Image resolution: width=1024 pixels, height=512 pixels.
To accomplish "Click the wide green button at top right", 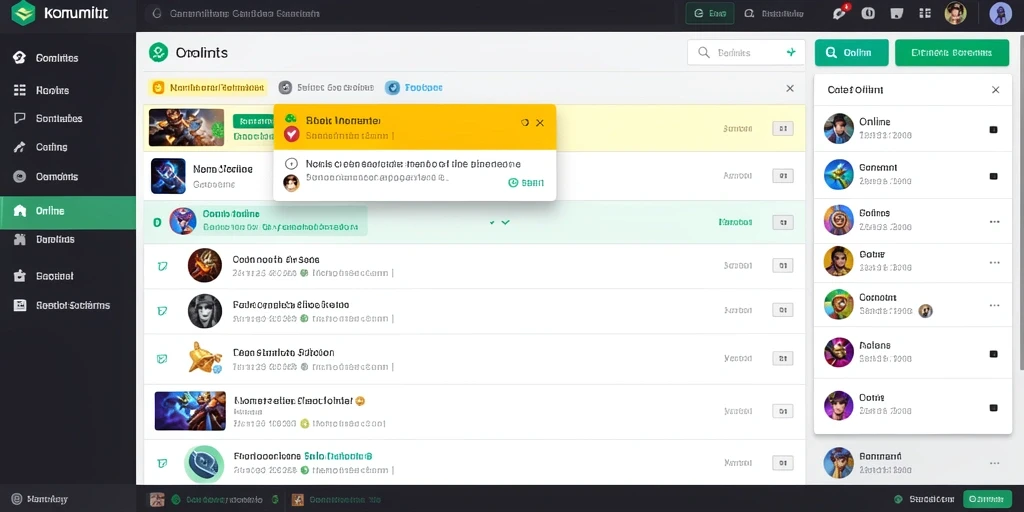I will (x=952, y=53).
